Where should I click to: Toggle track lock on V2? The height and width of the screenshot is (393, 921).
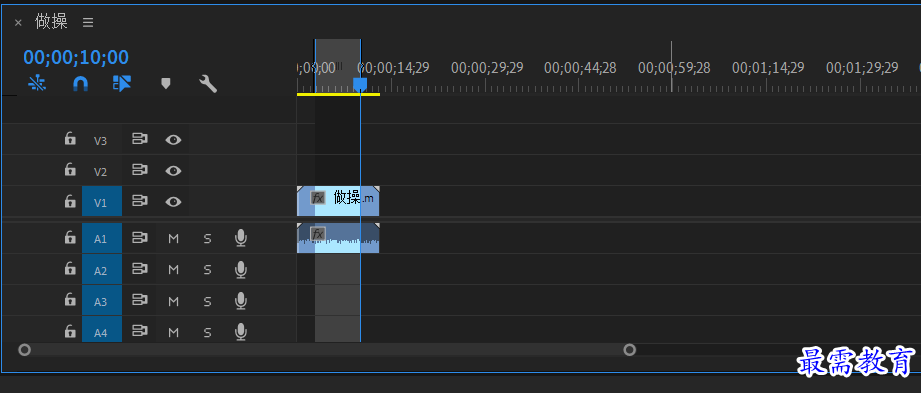tap(70, 170)
